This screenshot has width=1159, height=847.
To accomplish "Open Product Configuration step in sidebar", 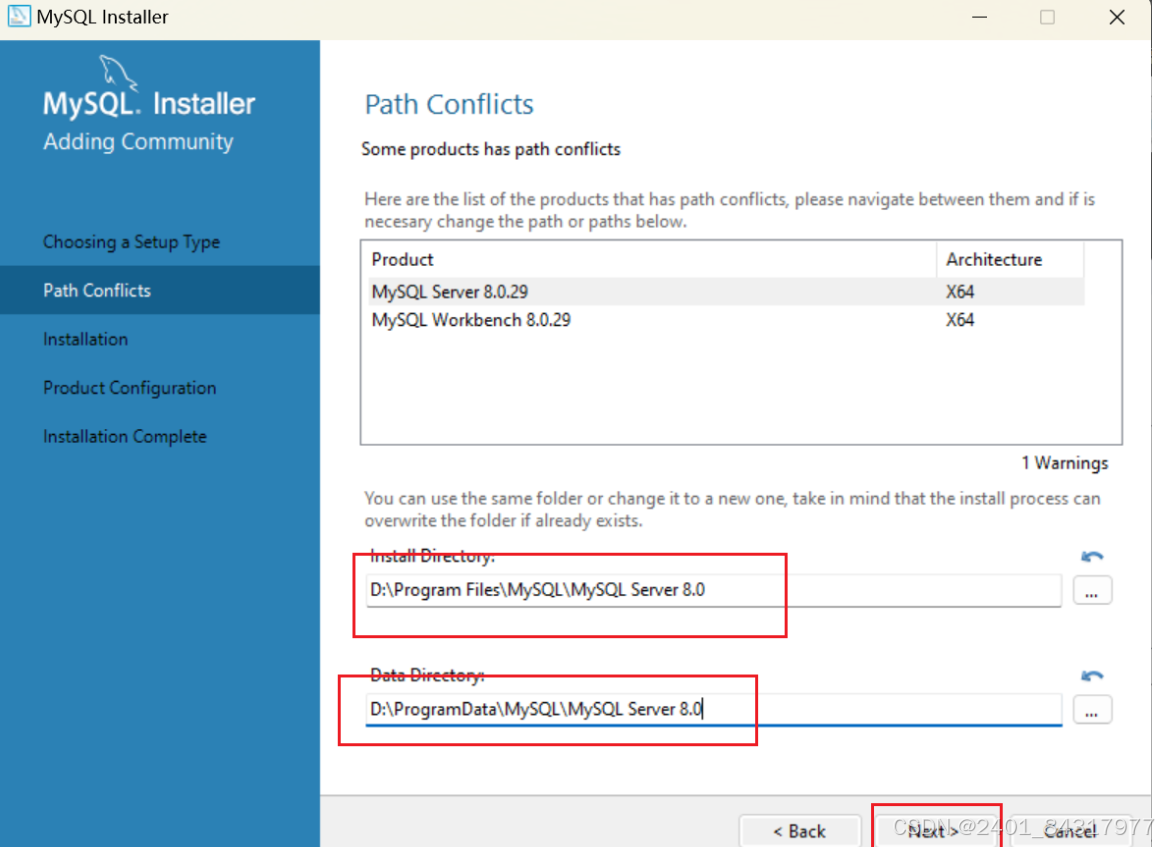I will [x=130, y=388].
